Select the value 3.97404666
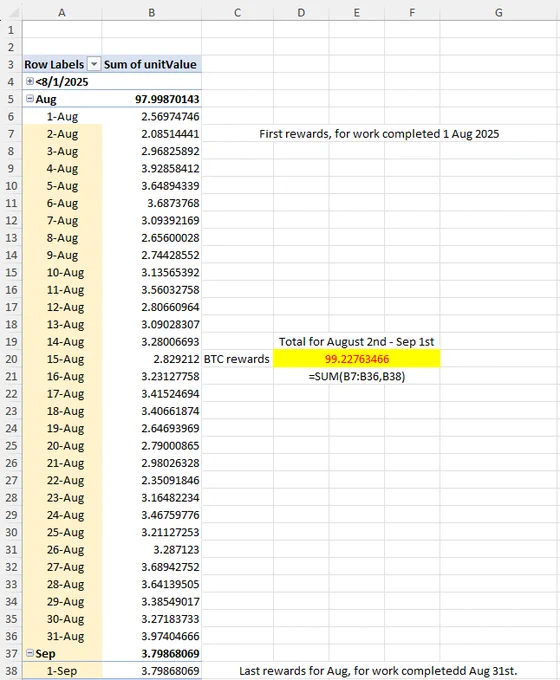This screenshot has width=560, height=680. [x=170, y=636]
